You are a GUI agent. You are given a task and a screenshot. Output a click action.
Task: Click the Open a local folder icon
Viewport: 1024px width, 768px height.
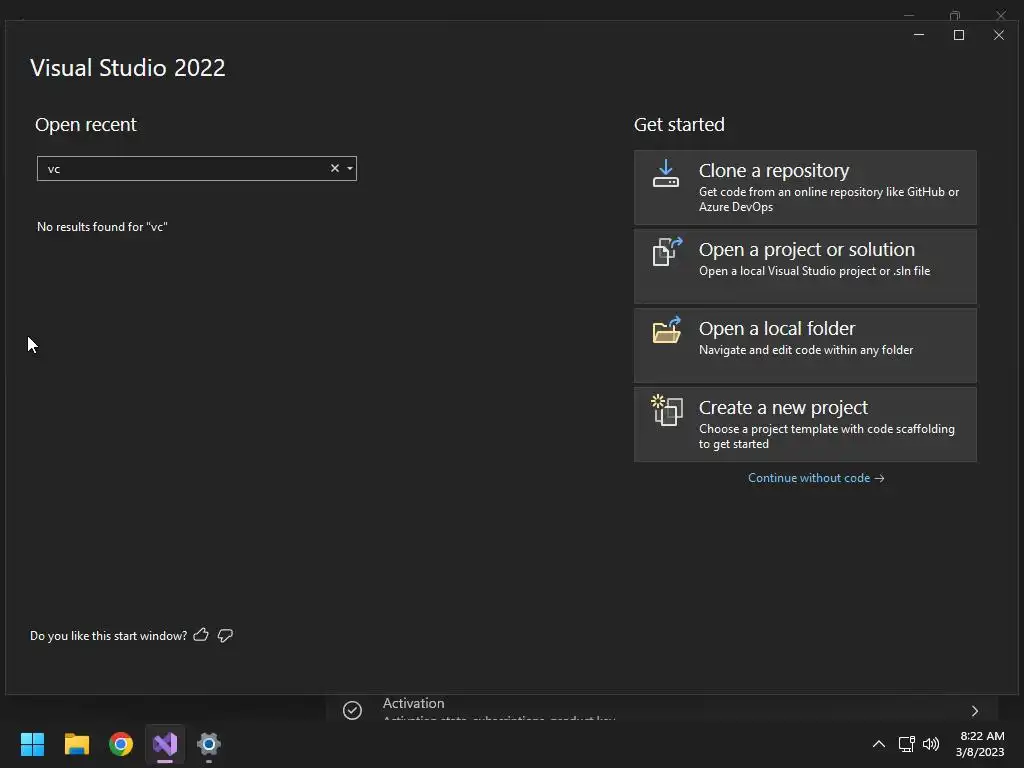667,330
